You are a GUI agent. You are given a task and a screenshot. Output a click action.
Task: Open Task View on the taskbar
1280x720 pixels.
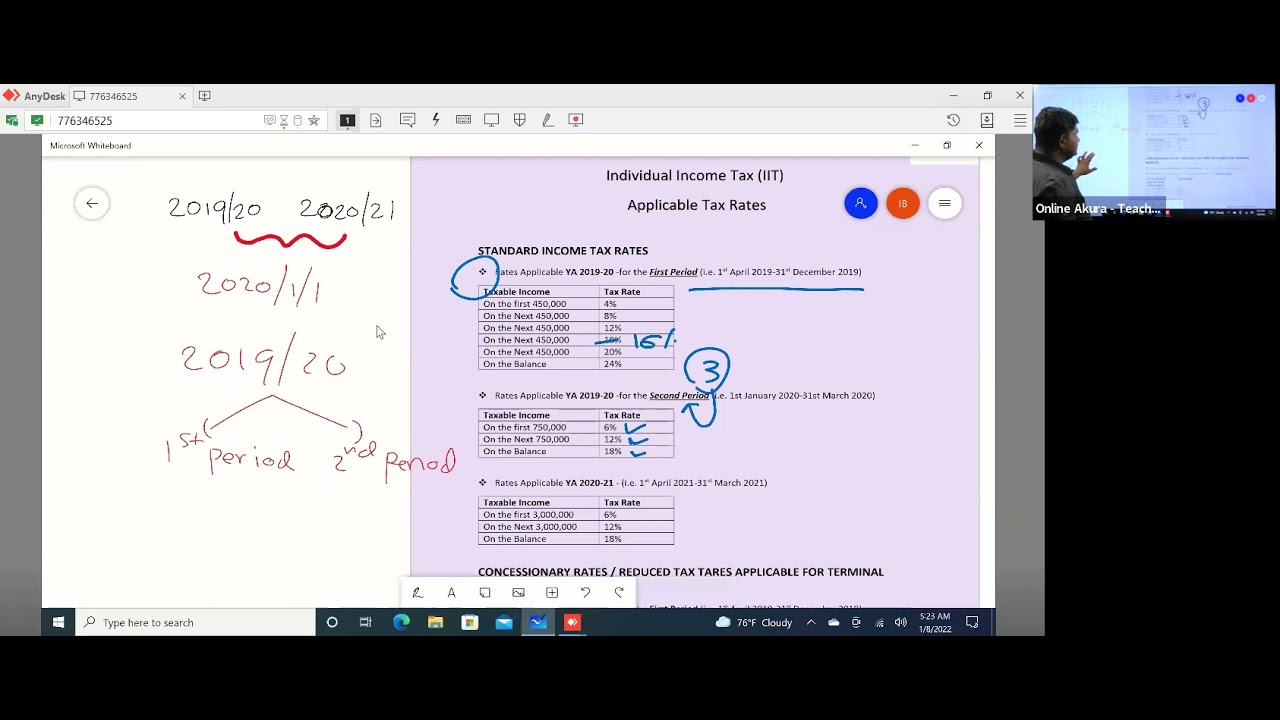tap(366, 622)
